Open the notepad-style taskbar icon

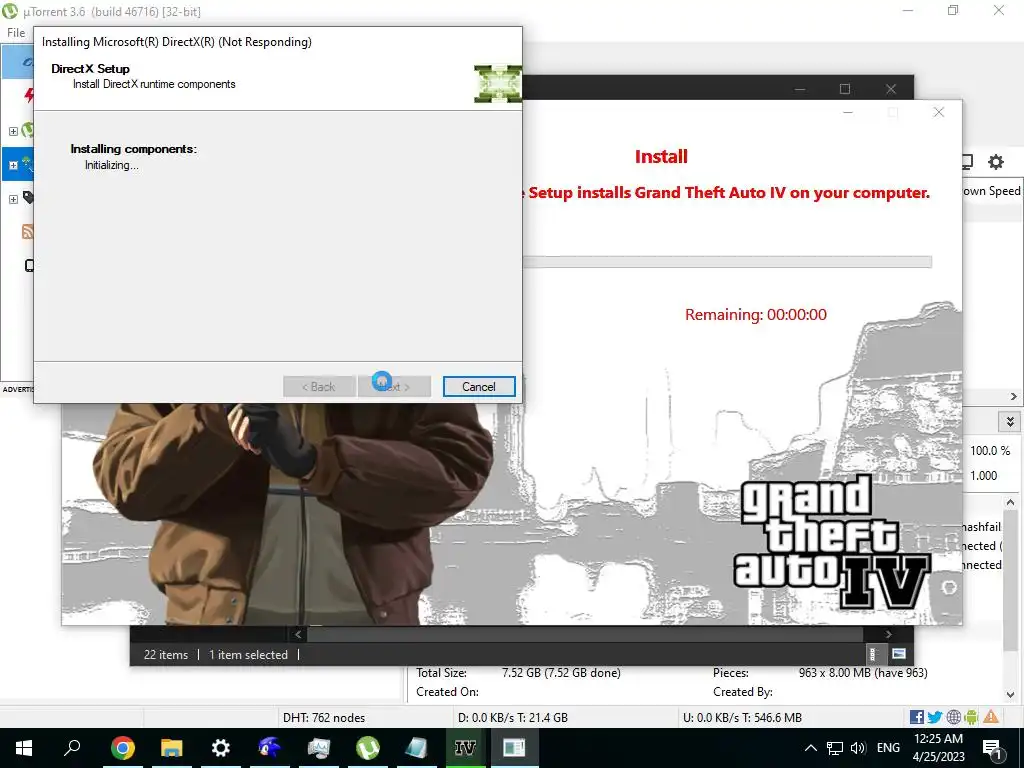tap(416, 748)
